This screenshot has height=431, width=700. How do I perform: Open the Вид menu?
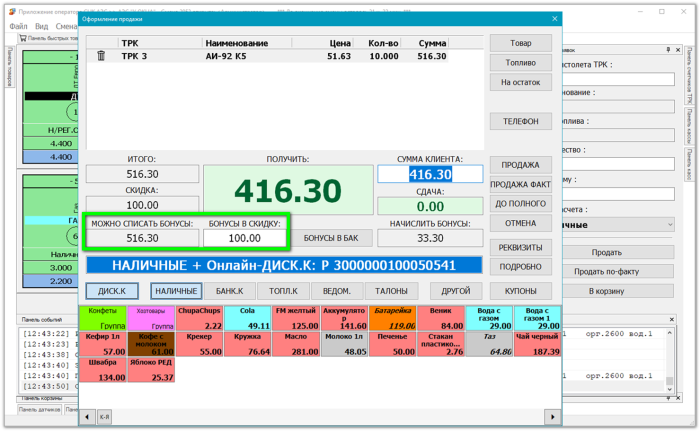[x=42, y=26]
